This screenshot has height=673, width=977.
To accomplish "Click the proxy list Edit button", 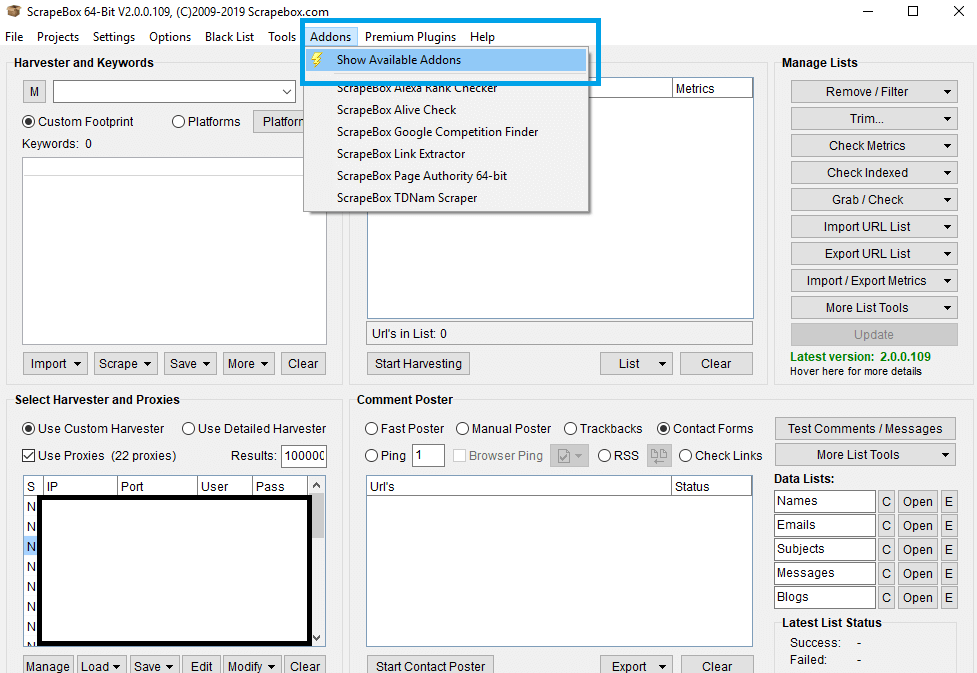I will [x=201, y=666].
